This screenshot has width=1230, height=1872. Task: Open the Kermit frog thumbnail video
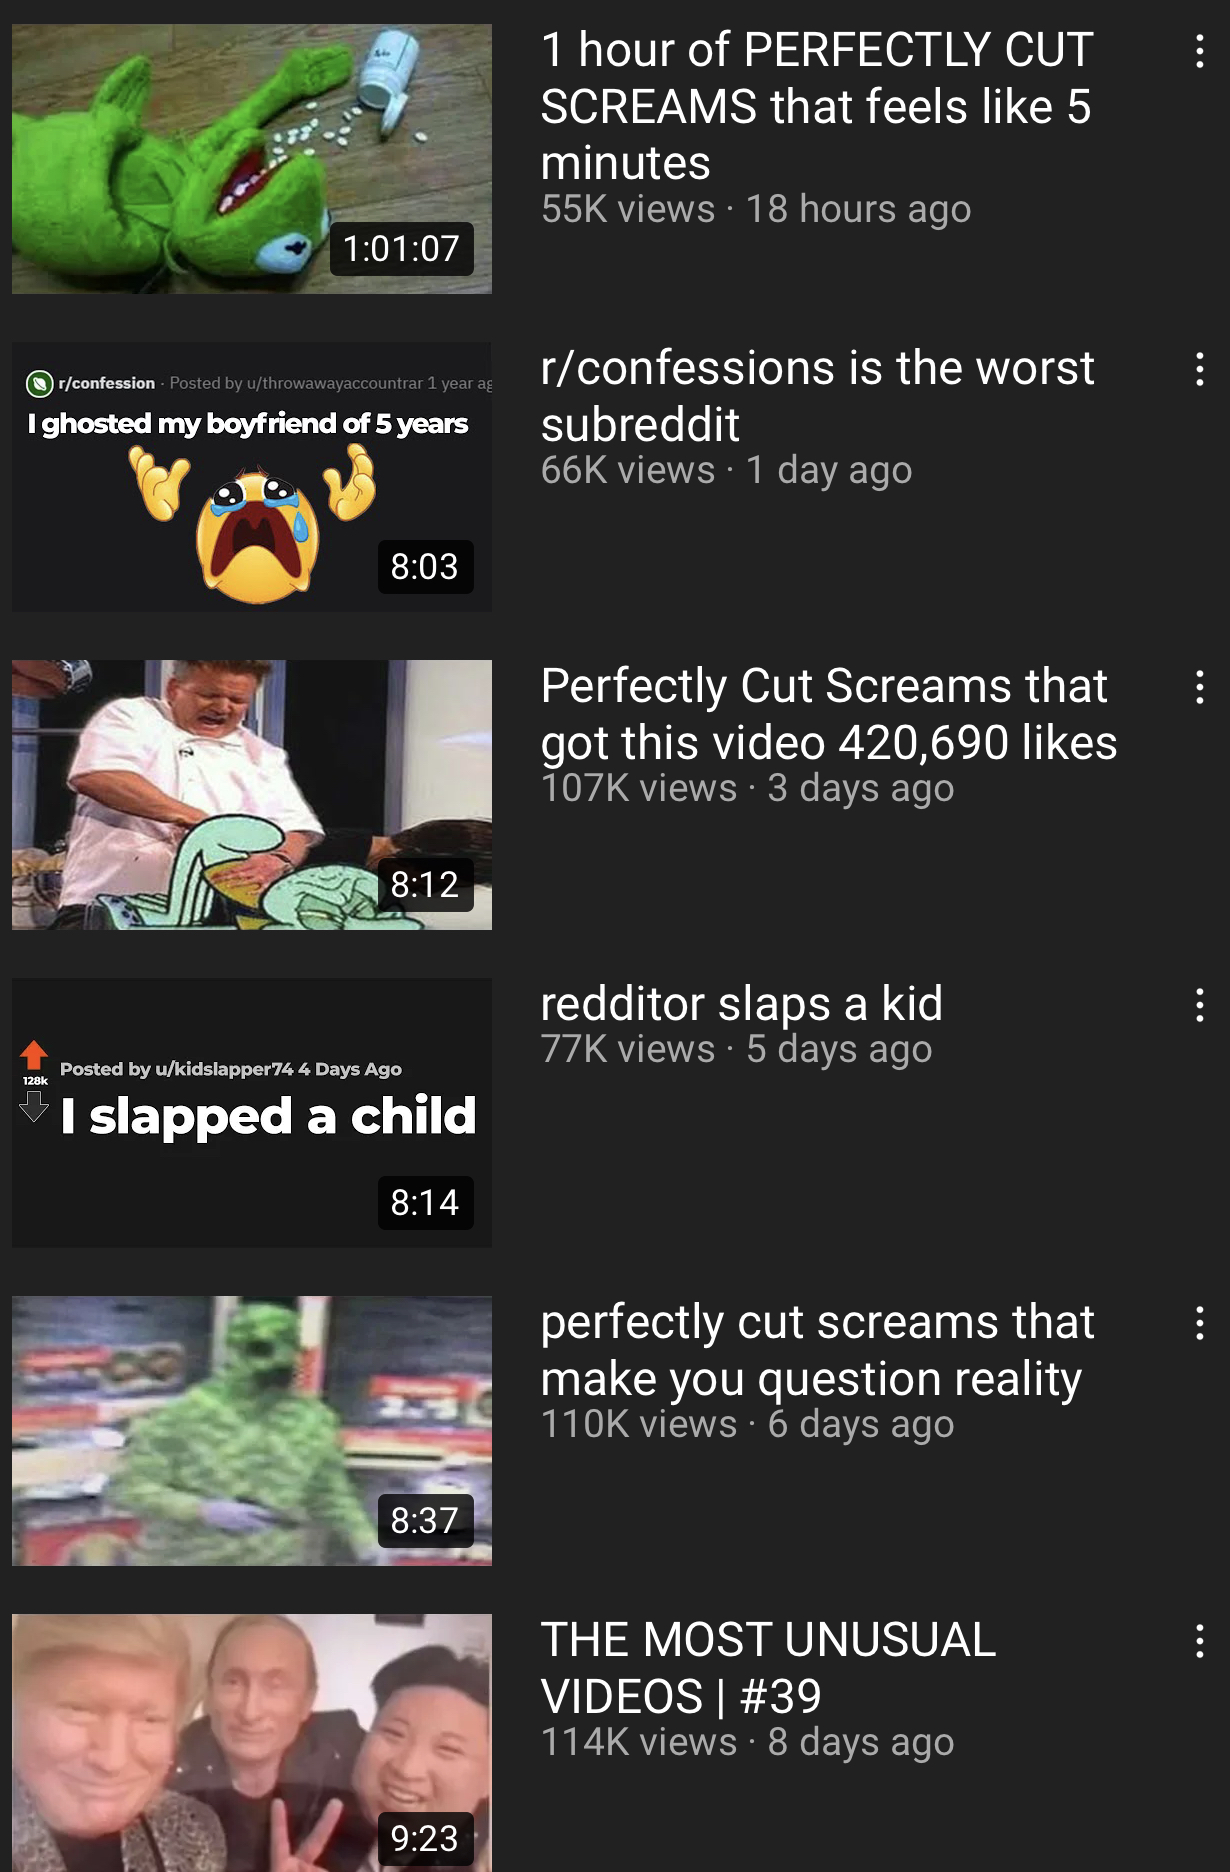tap(252, 159)
